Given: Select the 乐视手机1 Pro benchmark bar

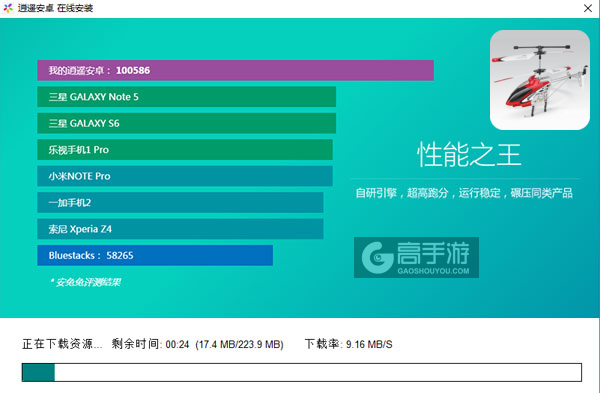Looking at the screenshot, I should point(185,150).
